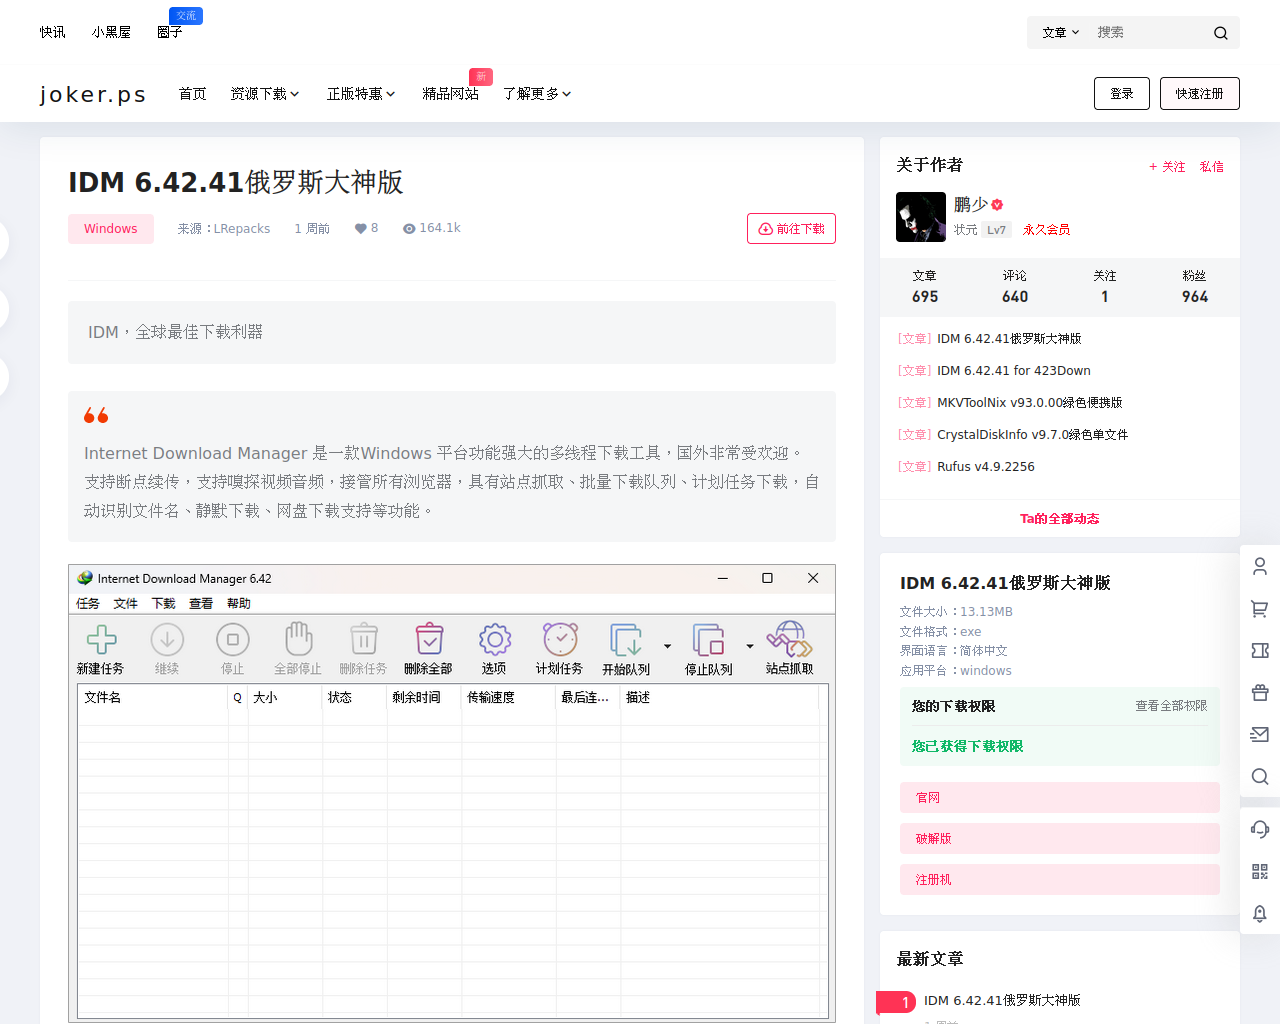Open the IDM 任务 menu

click(88, 604)
